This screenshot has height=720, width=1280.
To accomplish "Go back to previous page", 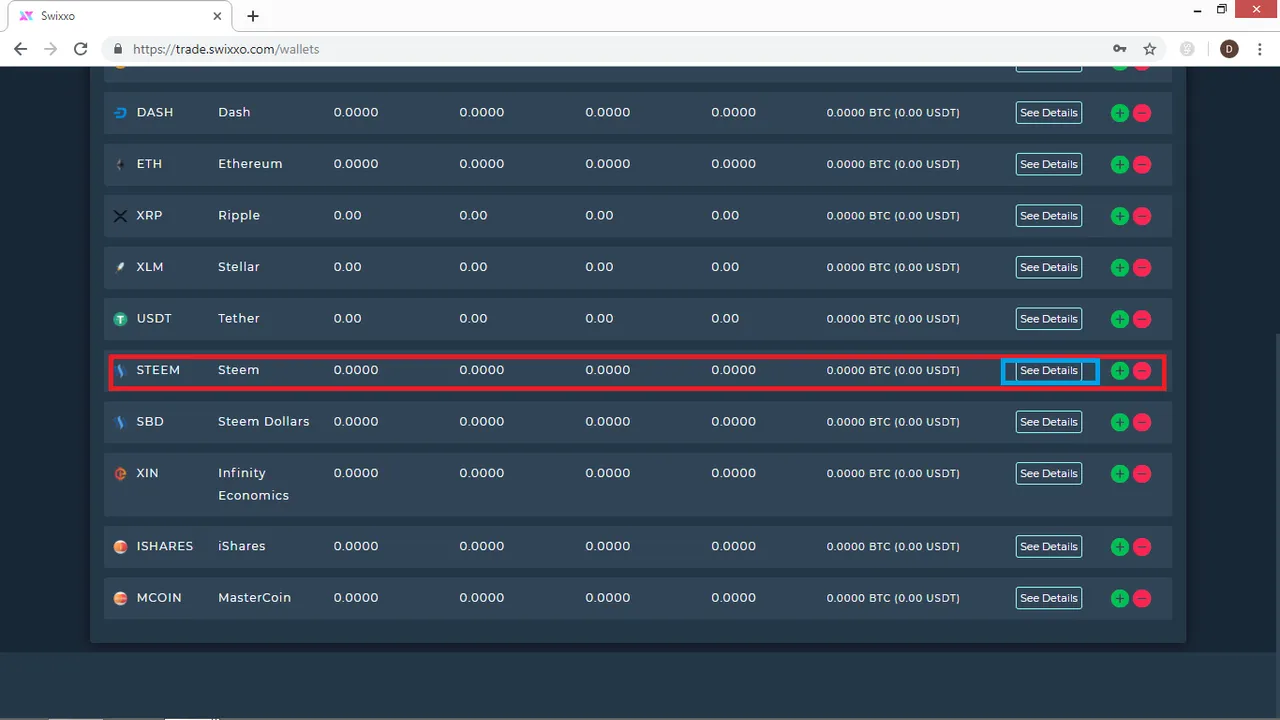I will pyautogui.click(x=21, y=49).
